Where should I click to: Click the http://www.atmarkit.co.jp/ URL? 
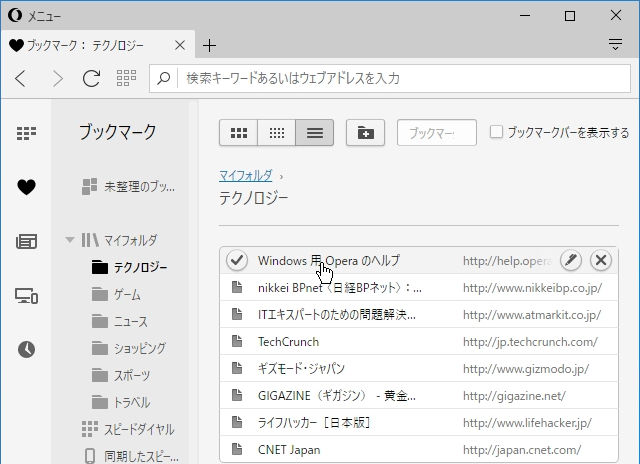(532, 315)
